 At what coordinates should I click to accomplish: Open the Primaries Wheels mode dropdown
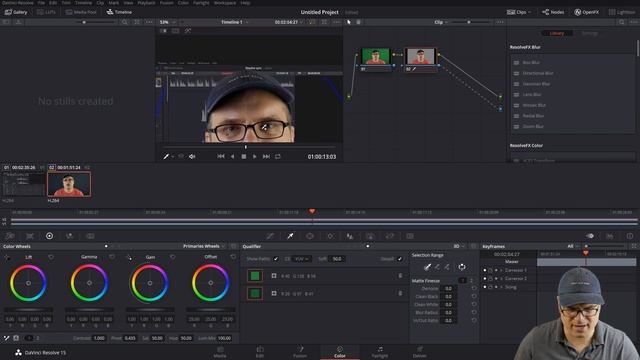click(204, 246)
